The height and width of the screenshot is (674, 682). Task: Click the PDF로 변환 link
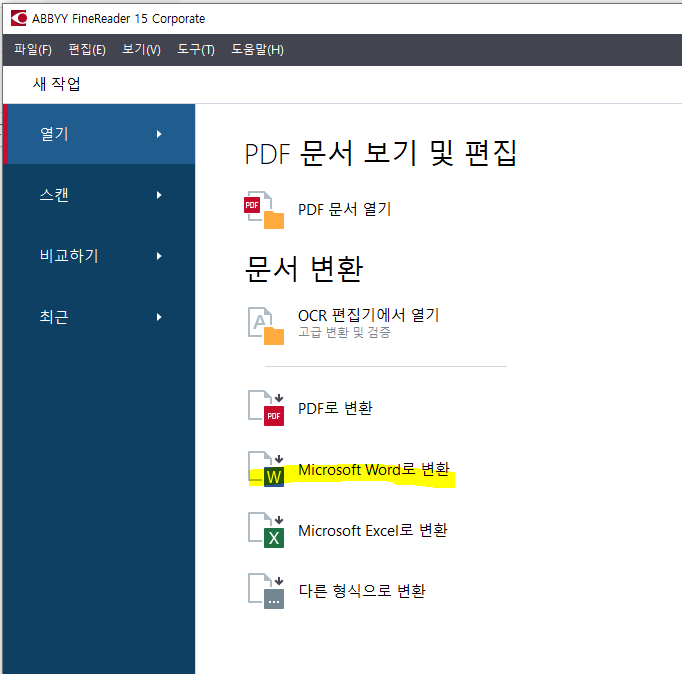coord(335,408)
